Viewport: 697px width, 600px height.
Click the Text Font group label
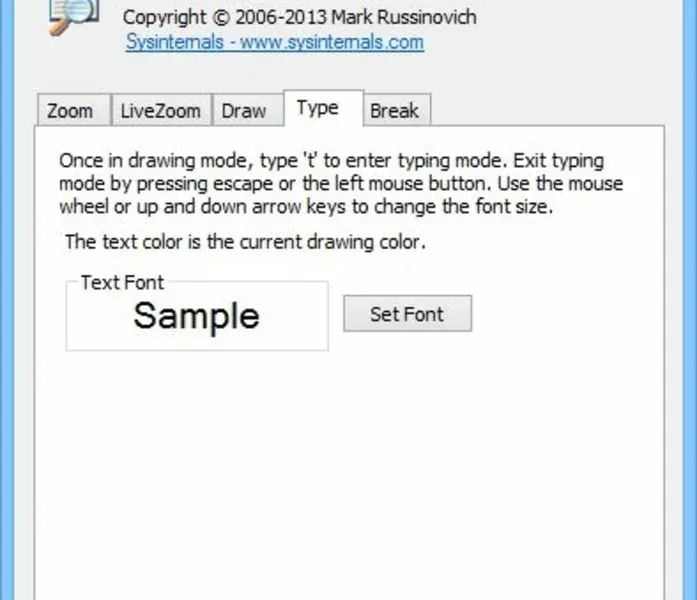click(x=122, y=283)
